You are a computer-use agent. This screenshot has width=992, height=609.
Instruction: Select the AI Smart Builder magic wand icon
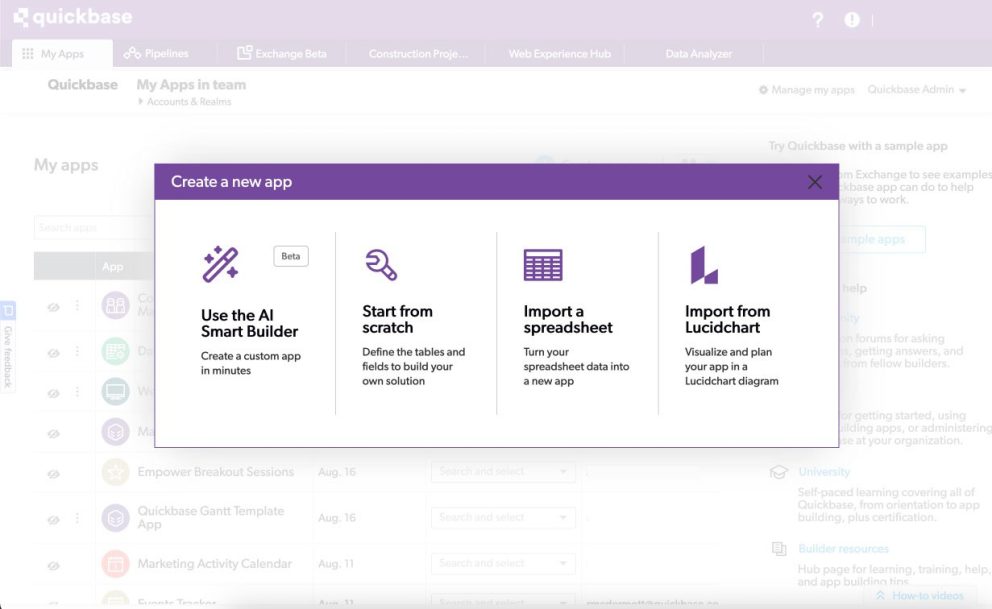(x=222, y=263)
